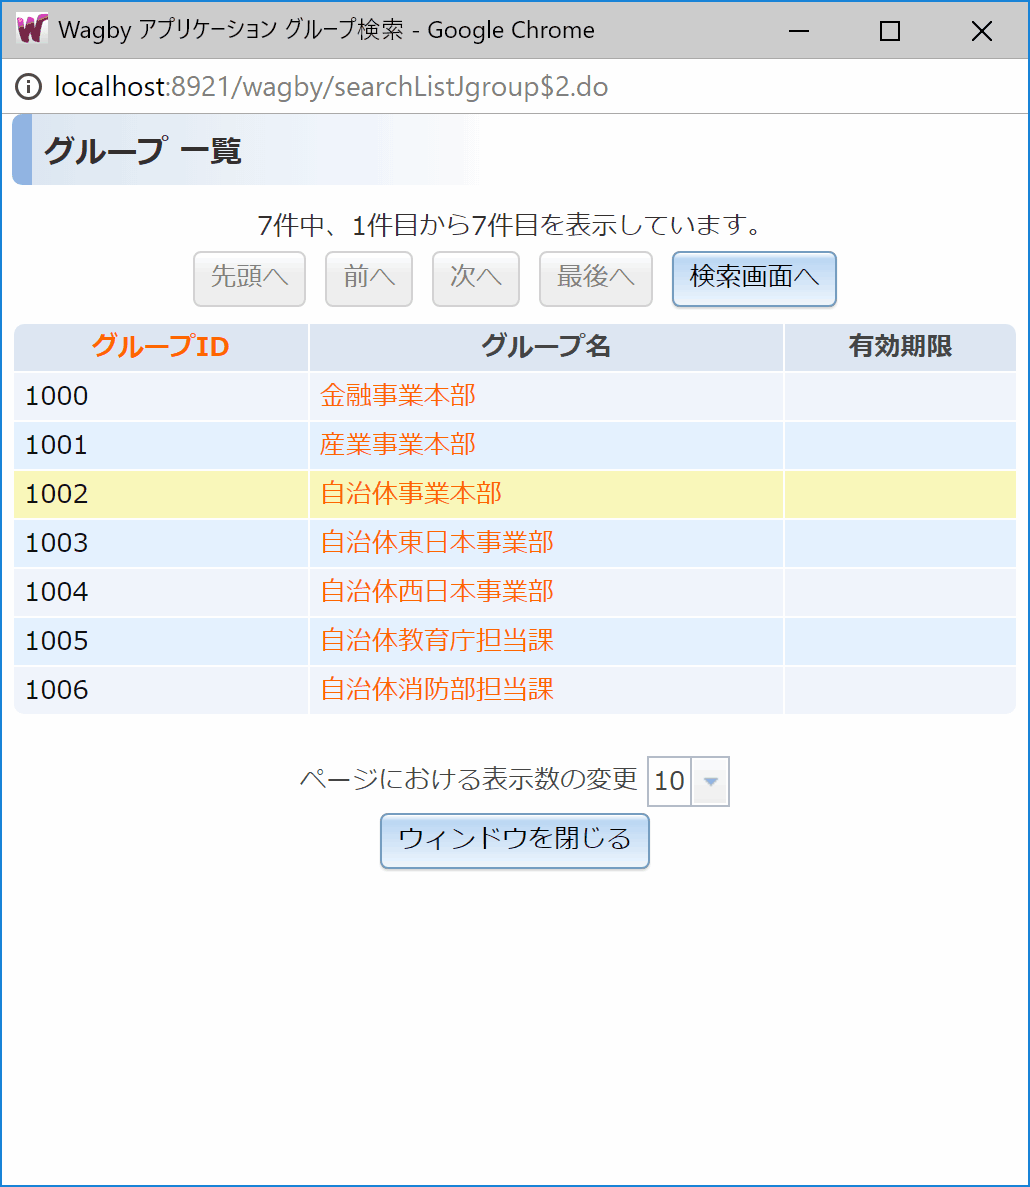Click ウィンドウを閉じる button

coord(515,840)
